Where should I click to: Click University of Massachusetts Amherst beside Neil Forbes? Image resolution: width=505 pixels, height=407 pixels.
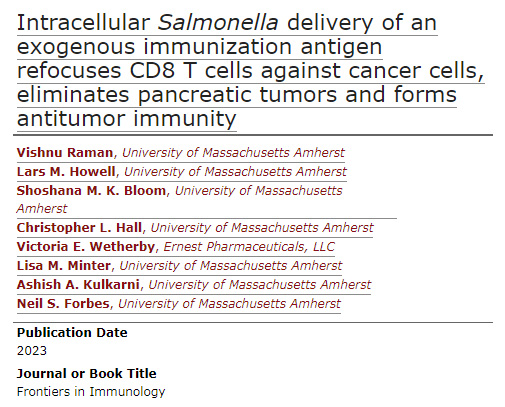pyautogui.click(x=229, y=304)
